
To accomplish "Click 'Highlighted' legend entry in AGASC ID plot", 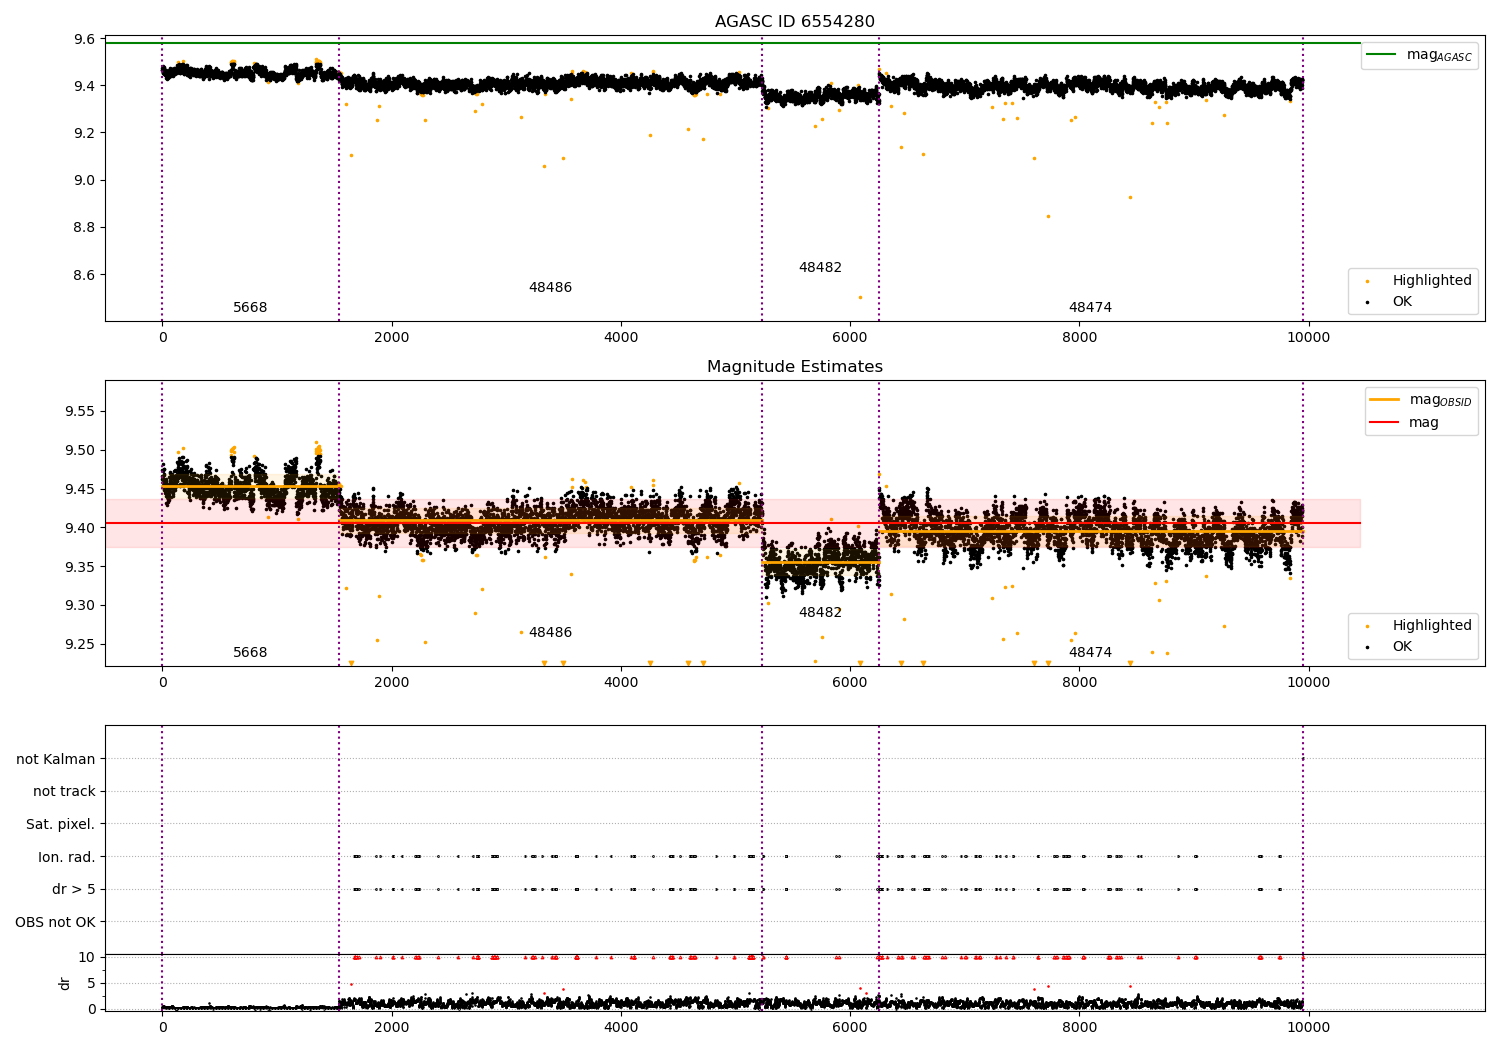I will coord(1420,280).
